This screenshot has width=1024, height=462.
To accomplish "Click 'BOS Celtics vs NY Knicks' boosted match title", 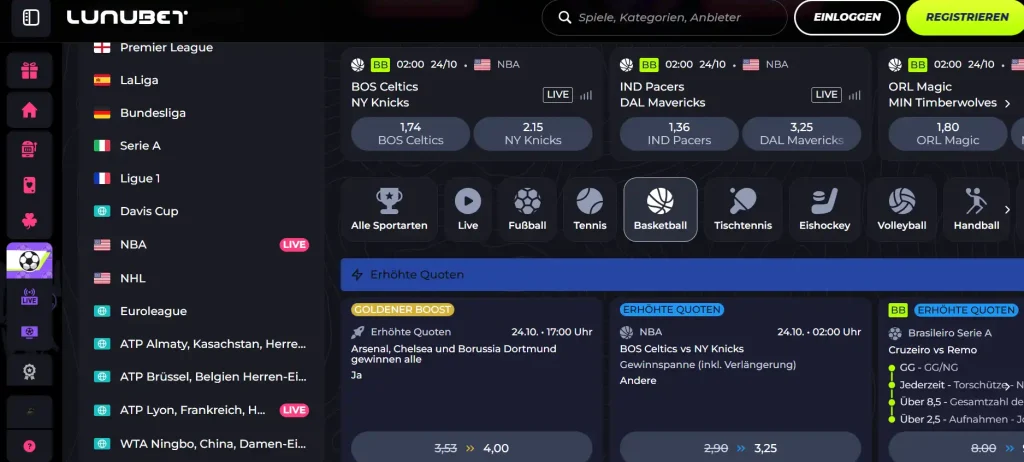I will pyautogui.click(x=682, y=349).
